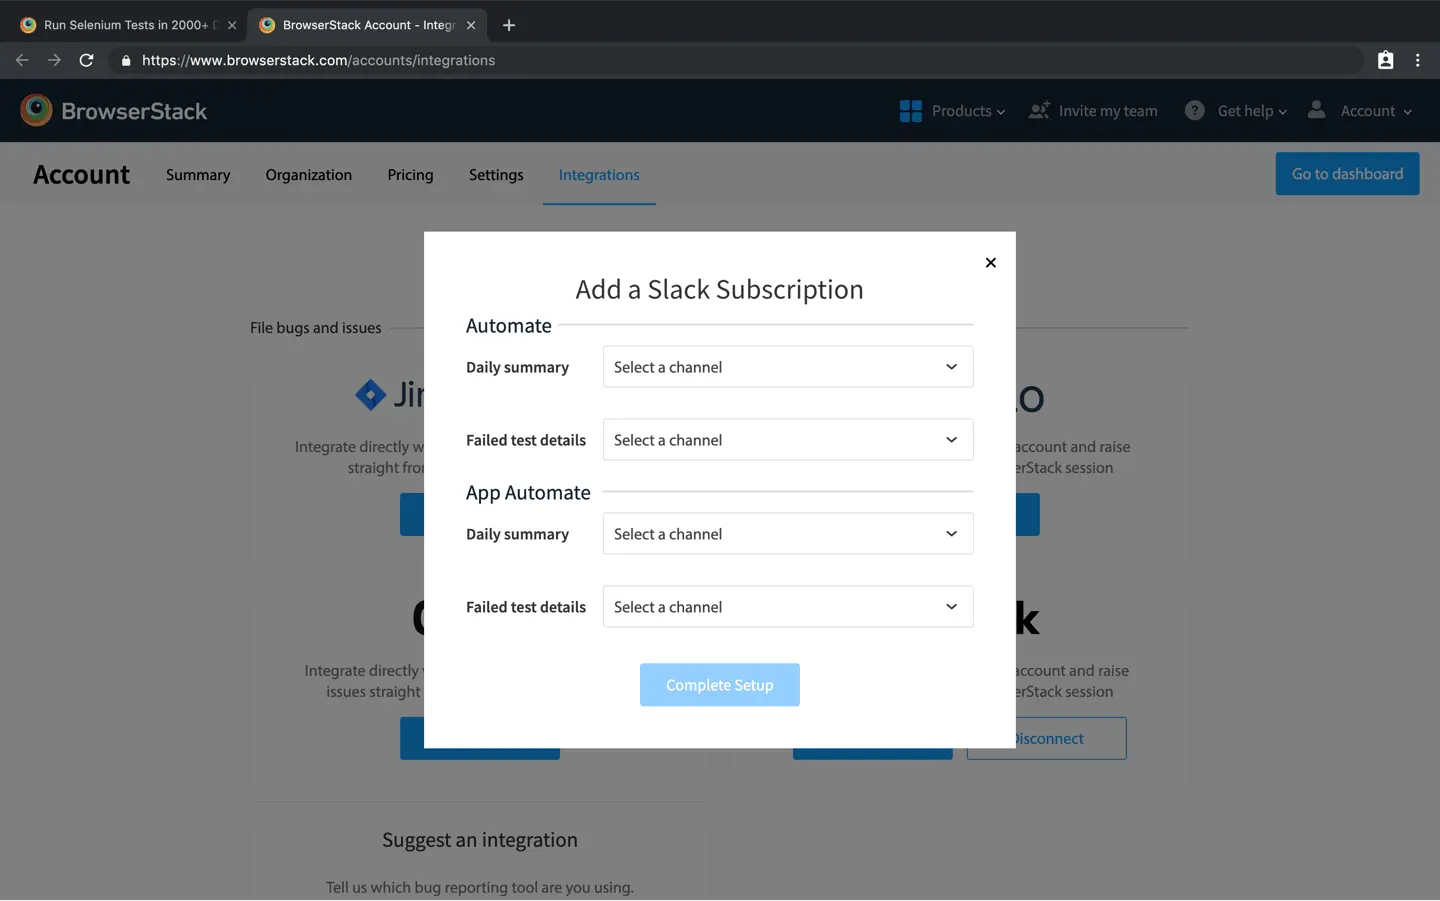
Task: Expand App Automate Failed test details dropdown
Action: pyautogui.click(x=787, y=607)
